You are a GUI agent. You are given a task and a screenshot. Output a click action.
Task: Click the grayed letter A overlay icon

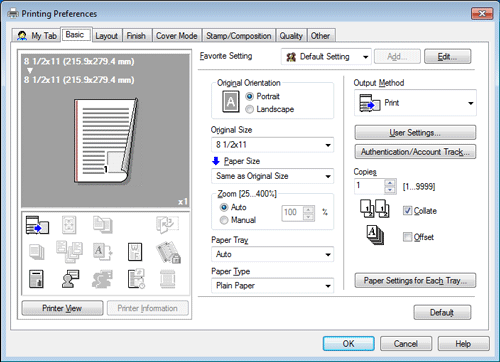tap(103, 252)
